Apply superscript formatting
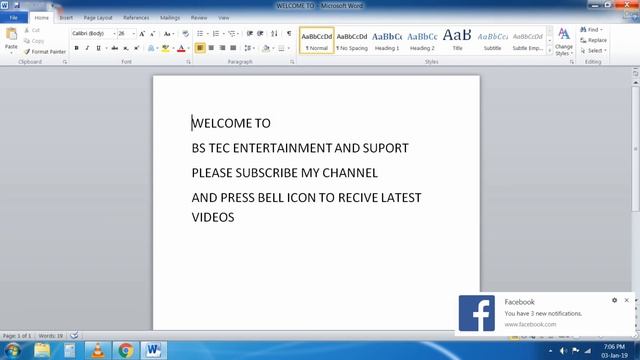Viewport: 640px width, 360px height. point(137,48)
